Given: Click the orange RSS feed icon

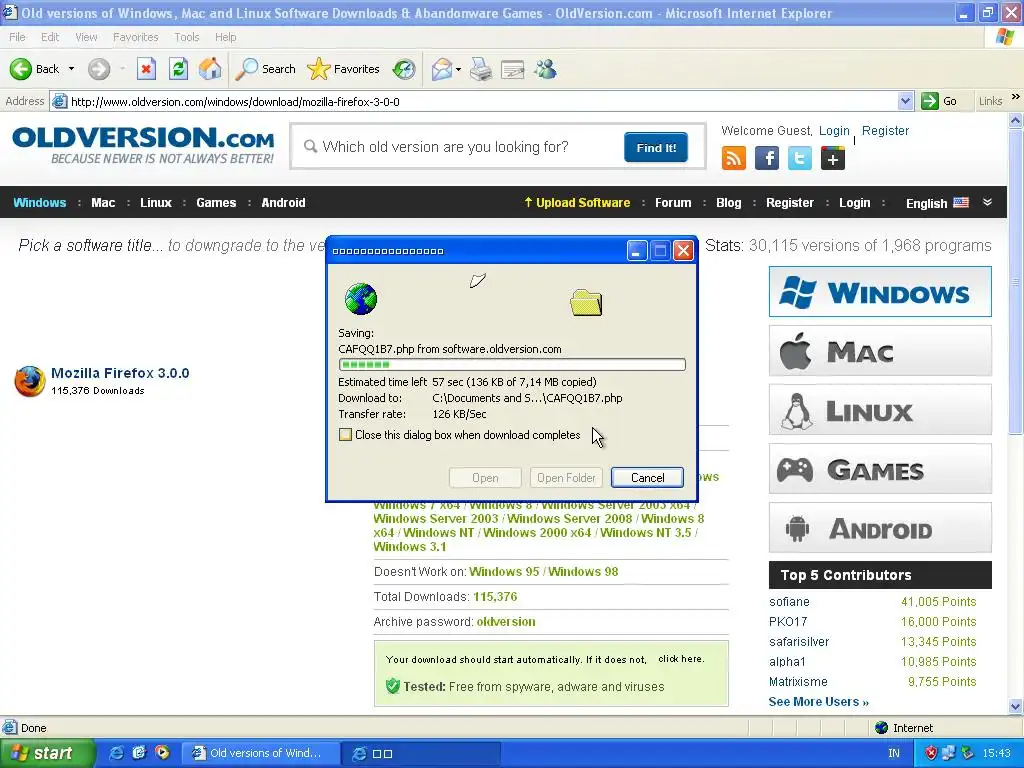Looking at the screenshot, I should [733, 158].
